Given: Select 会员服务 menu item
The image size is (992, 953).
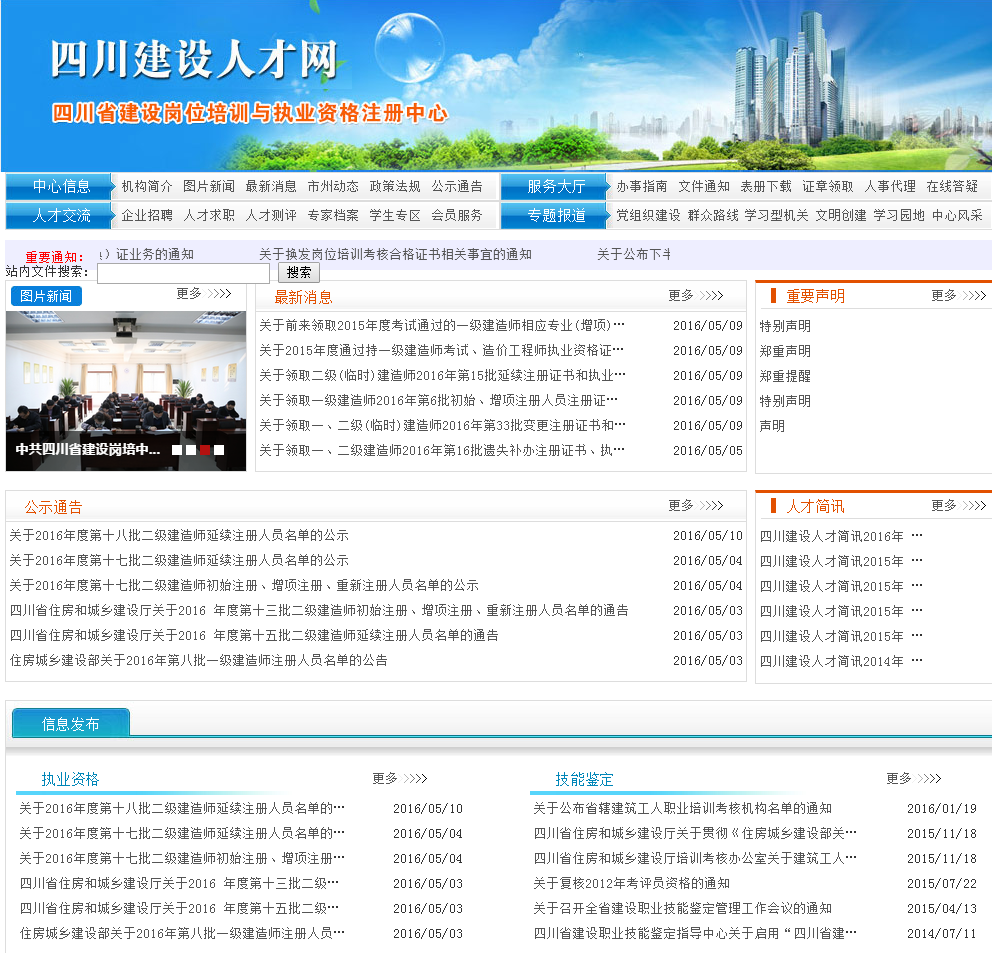Looking at the screenshot, I should pos(457,215).
